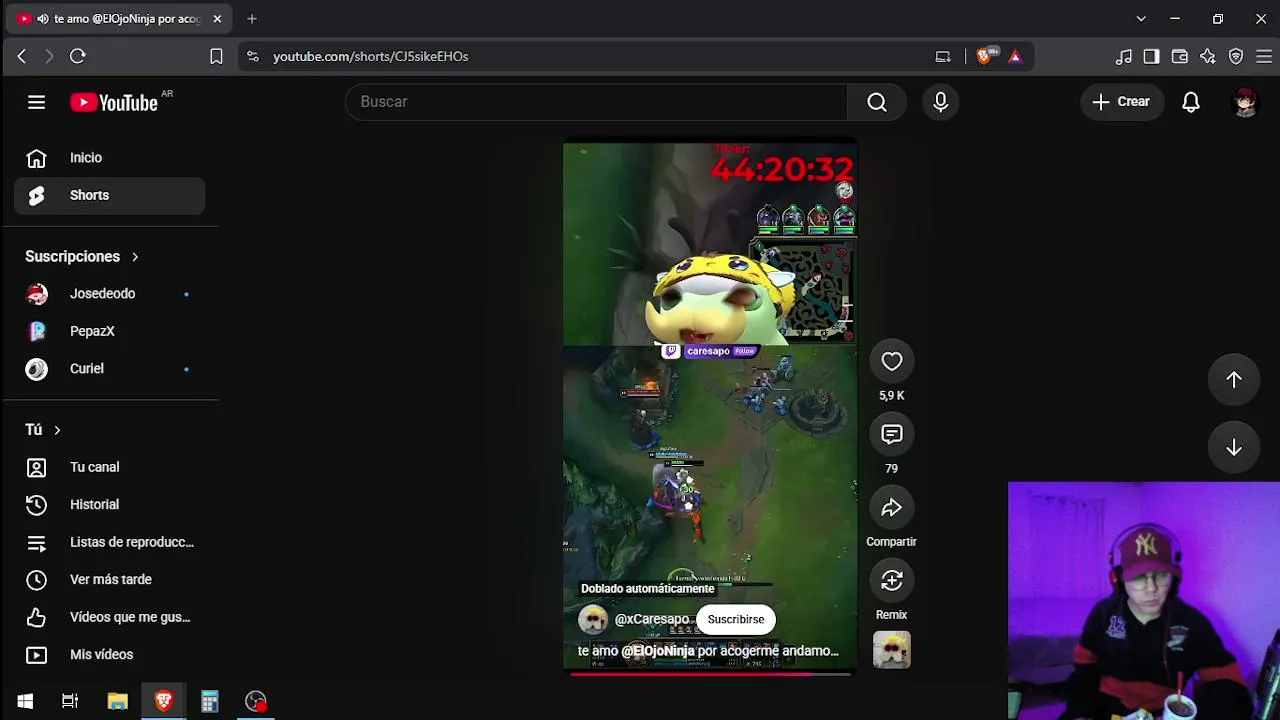1280x720 pixels.
Task: Open the comments panel showing 79
Action: click(892, 435)
